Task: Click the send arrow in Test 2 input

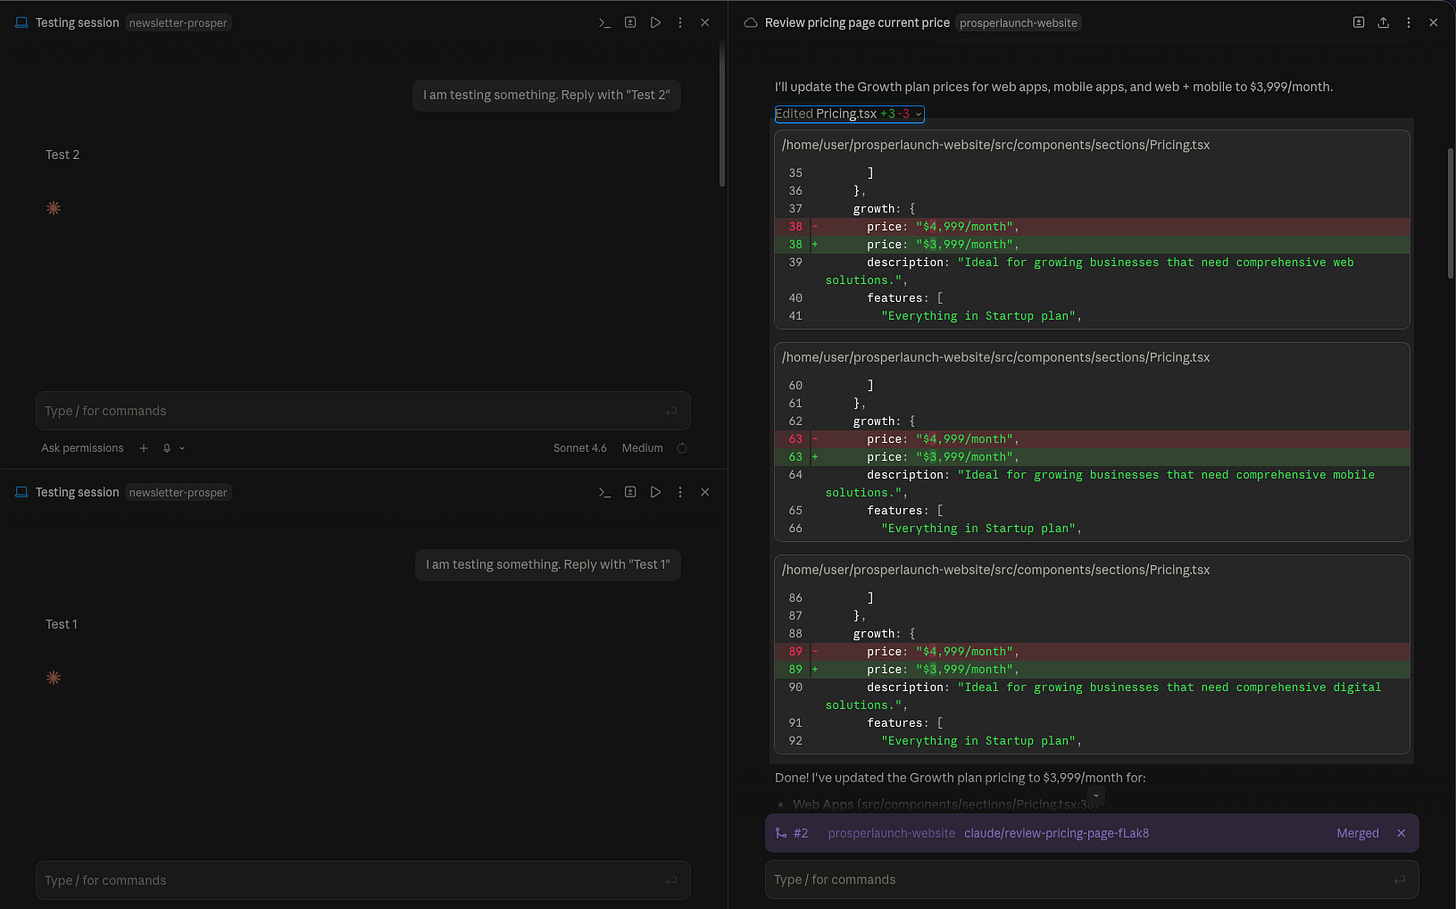Action: 671,411
